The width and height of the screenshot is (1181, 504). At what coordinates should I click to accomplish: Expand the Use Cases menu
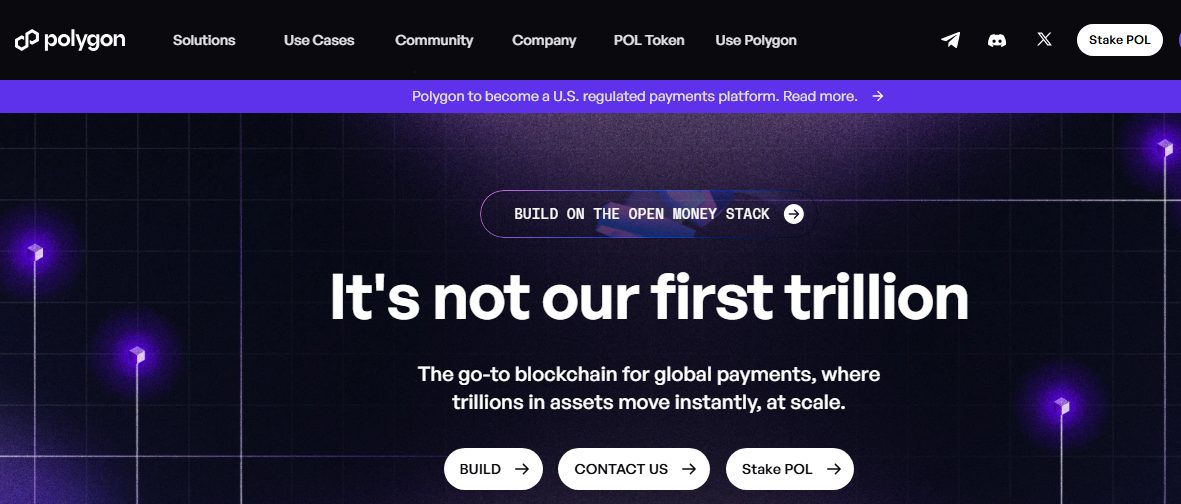[319, 40]
